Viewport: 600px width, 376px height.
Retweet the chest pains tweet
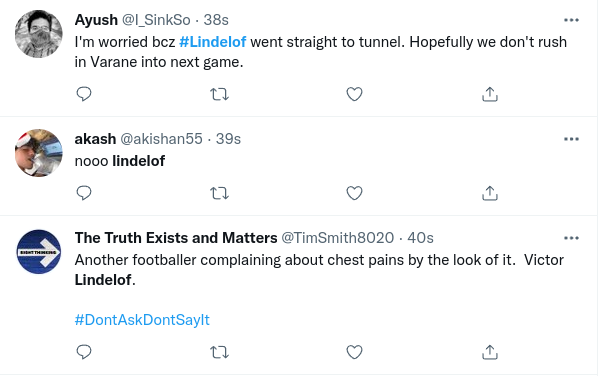click(220, 352)
